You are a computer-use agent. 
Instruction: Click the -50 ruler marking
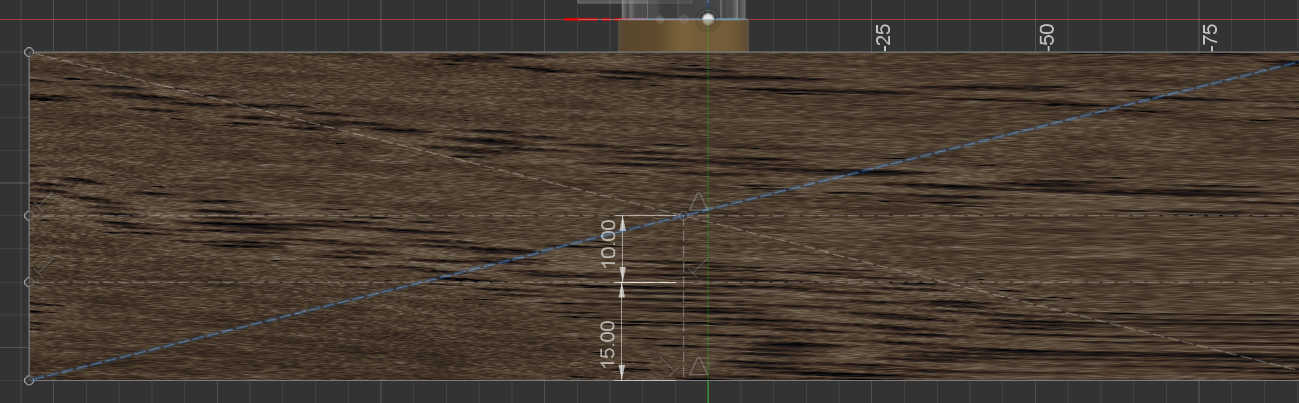tap(1046, 38)
